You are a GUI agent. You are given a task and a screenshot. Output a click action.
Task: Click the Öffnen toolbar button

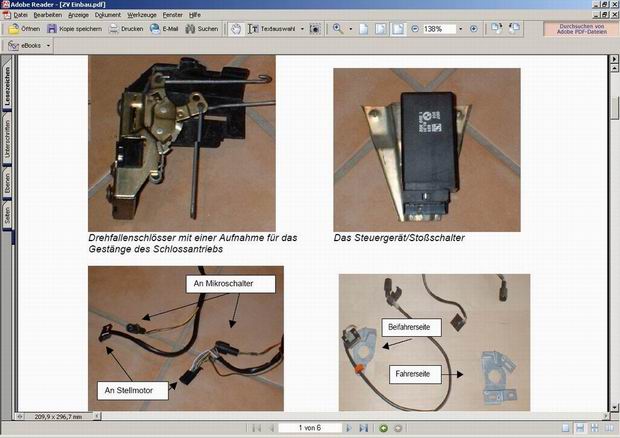click(25, 29)
